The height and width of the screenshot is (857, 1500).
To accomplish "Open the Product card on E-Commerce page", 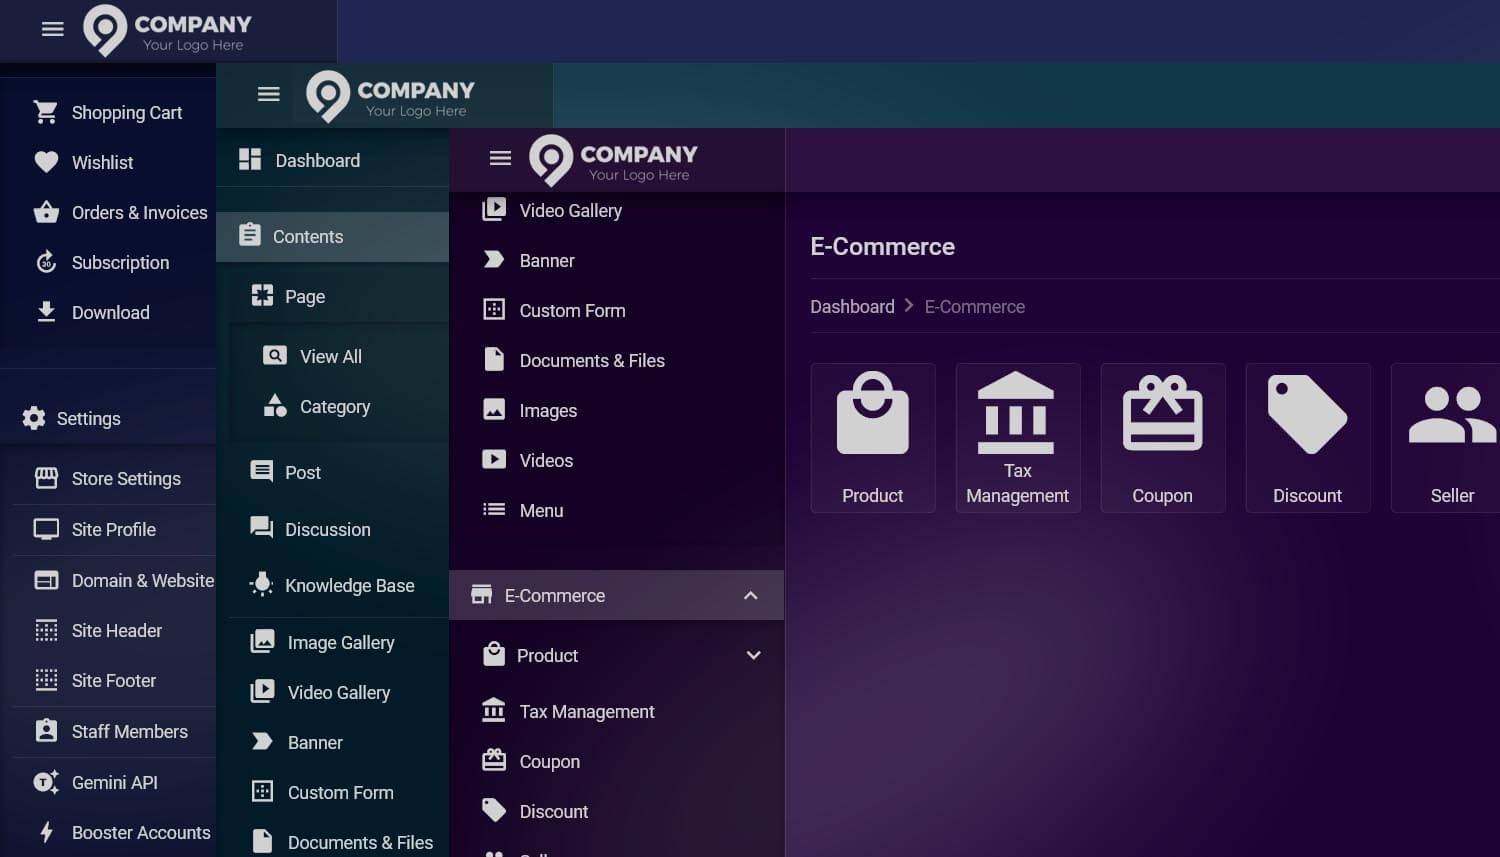I will (873, 438).
